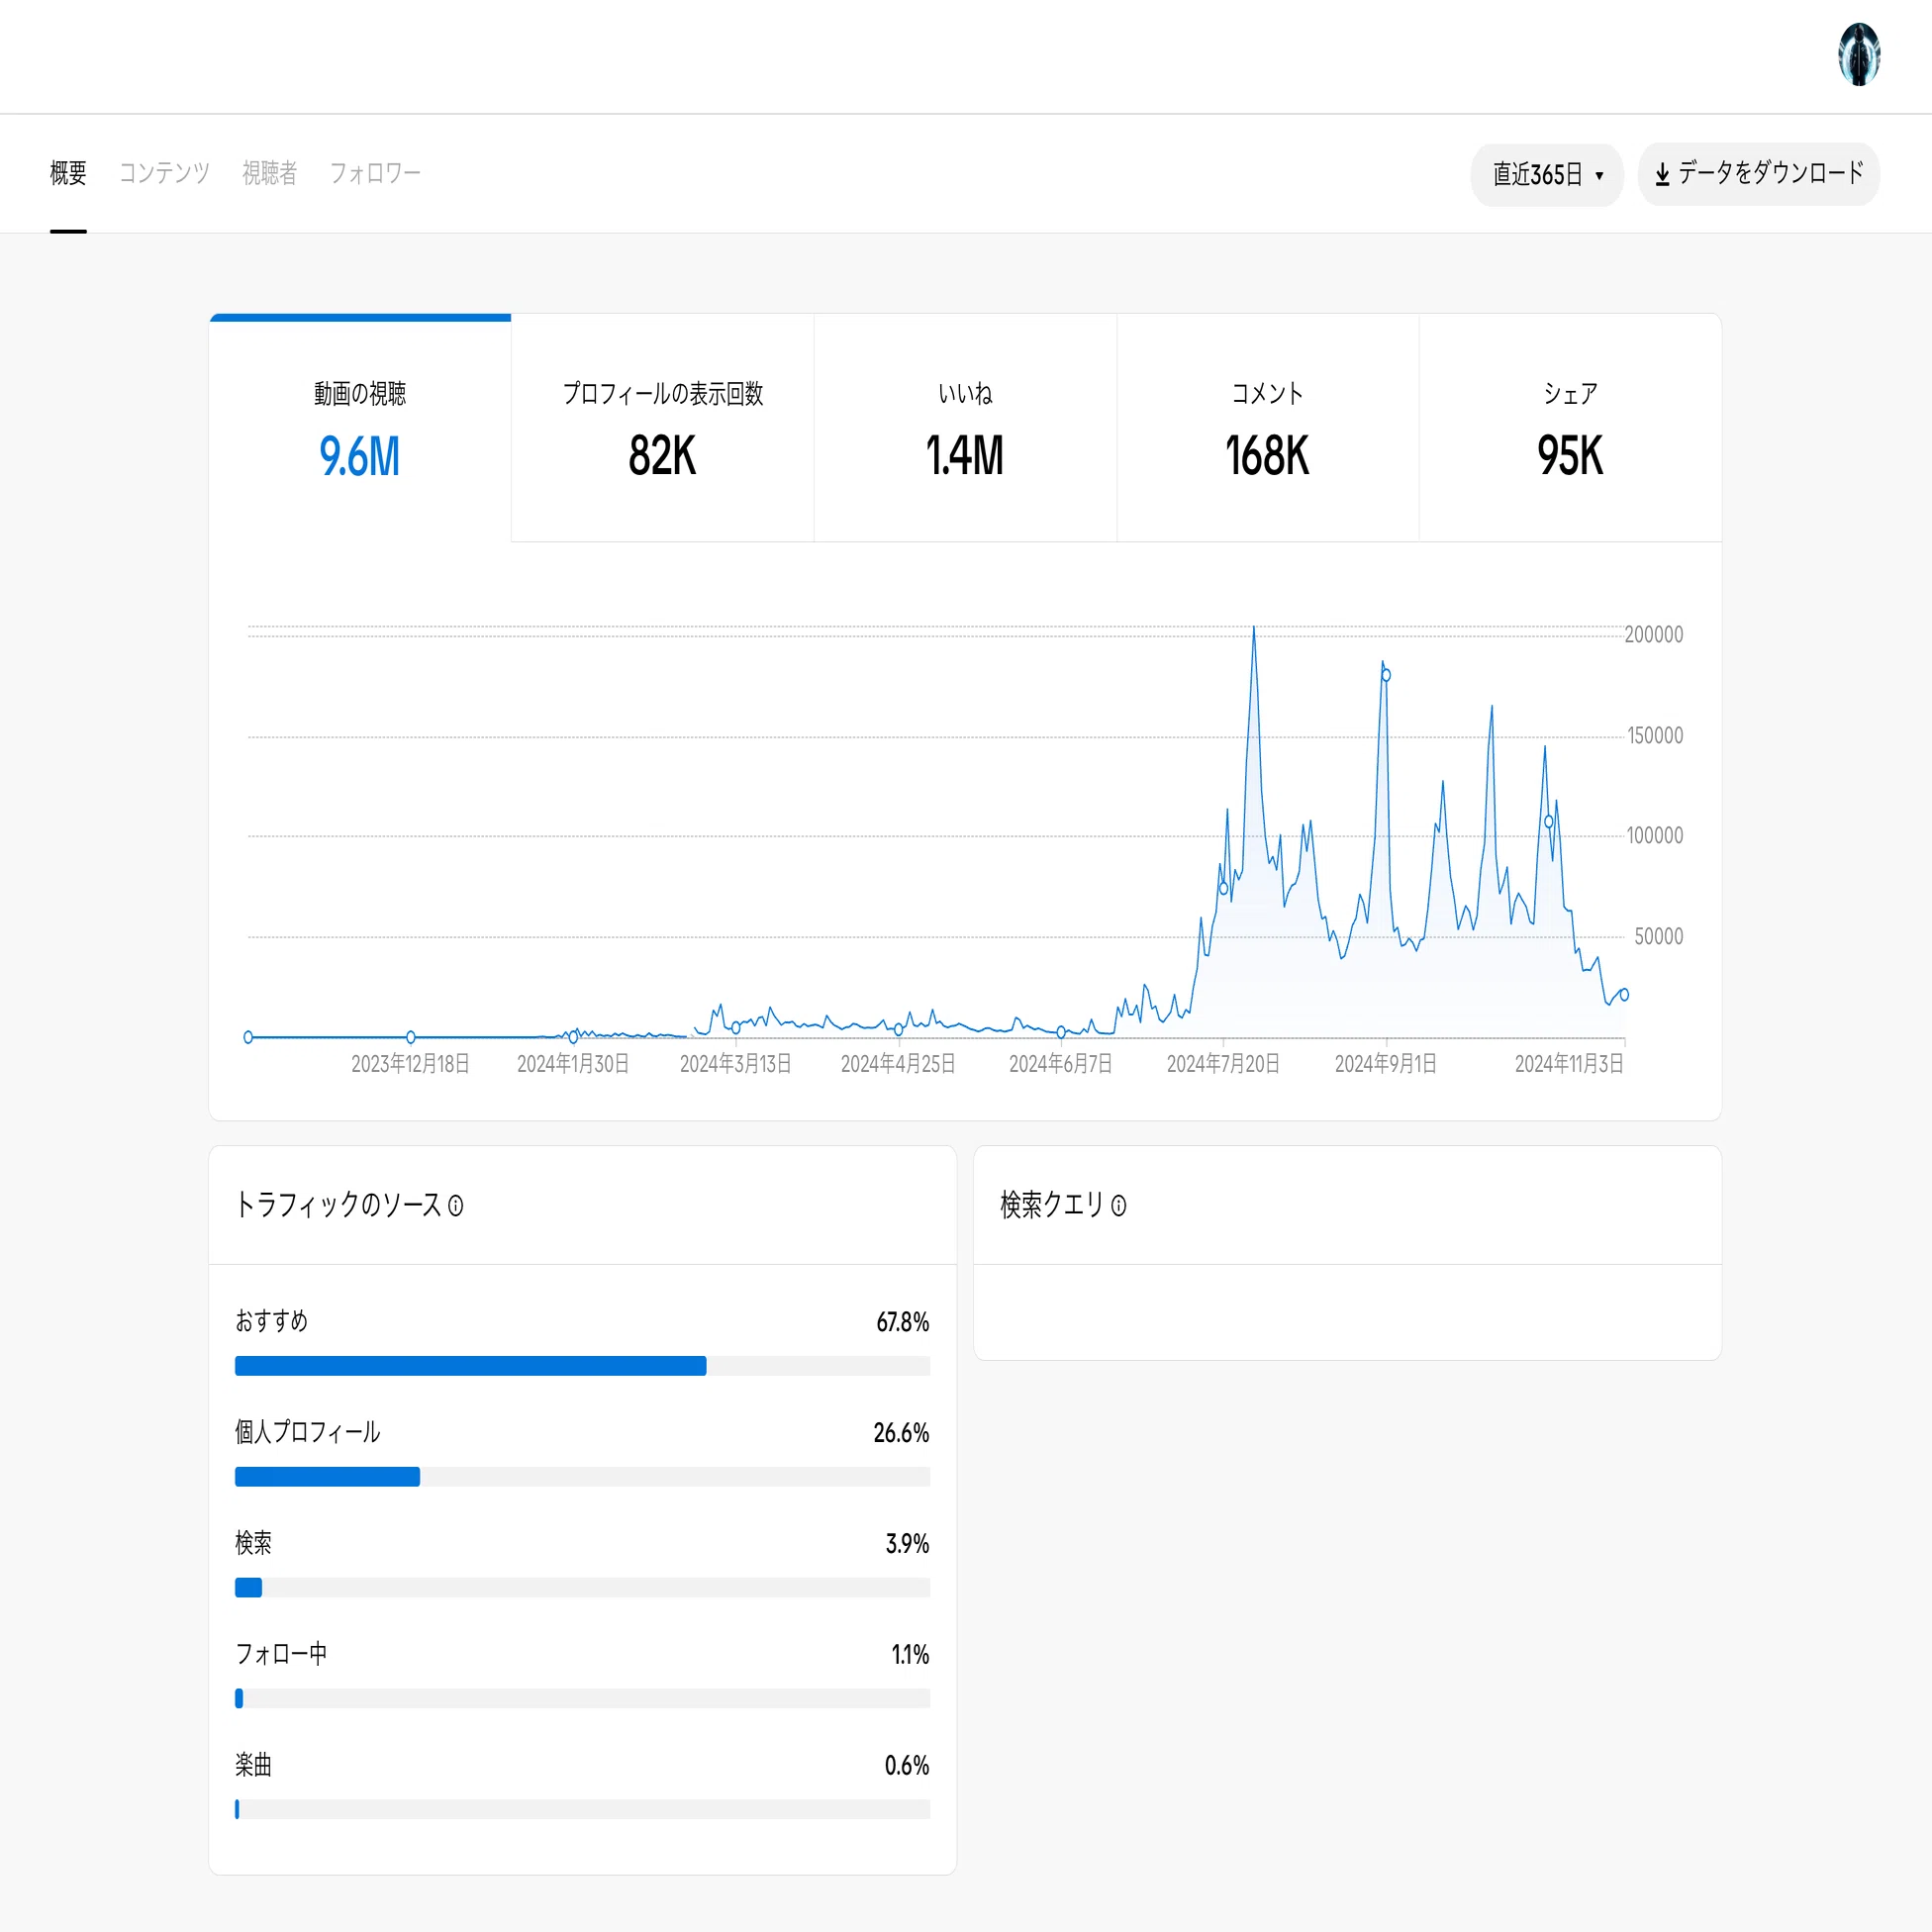This screenshot has height=1932, width=1932.
Task: Click the 検索 3.9% progress bar
Action: click(582, 1588)
